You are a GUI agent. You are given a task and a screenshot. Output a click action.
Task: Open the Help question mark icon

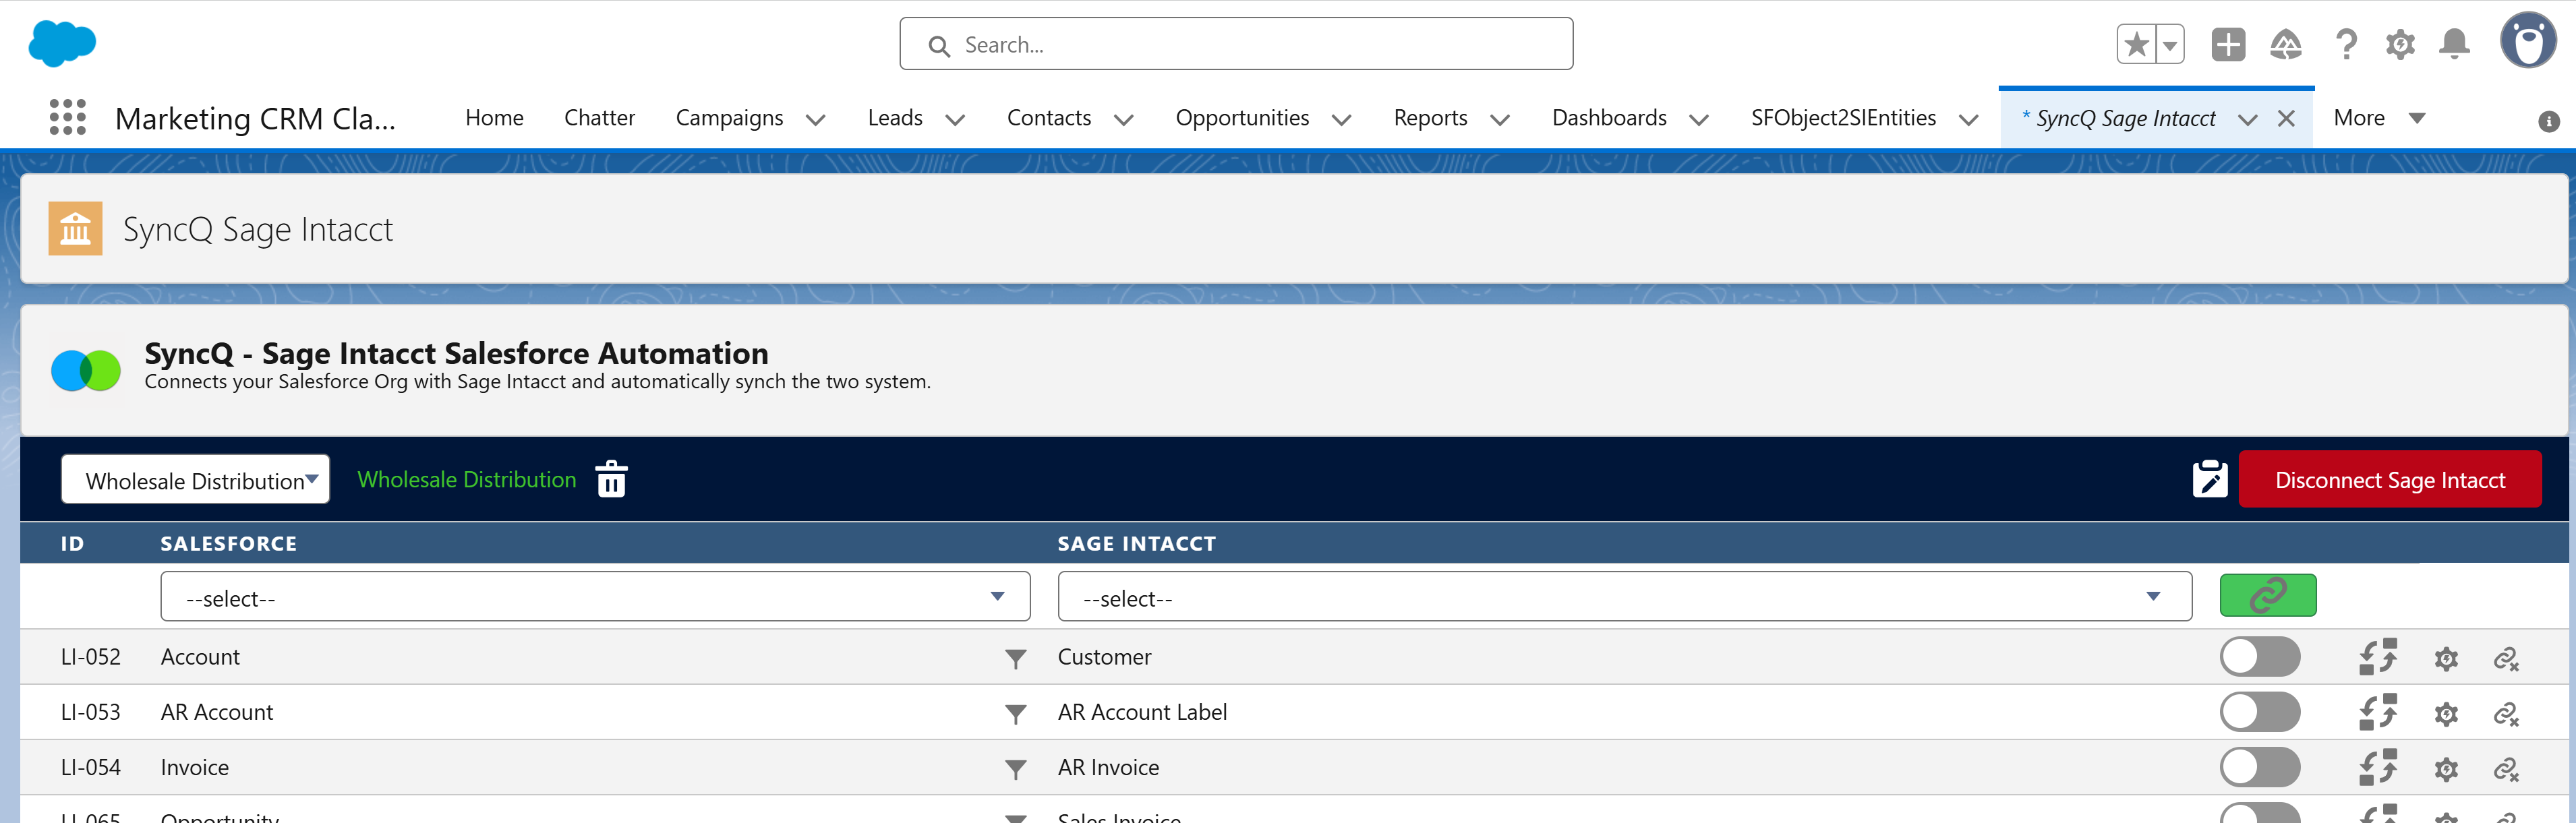point(2346,45)
